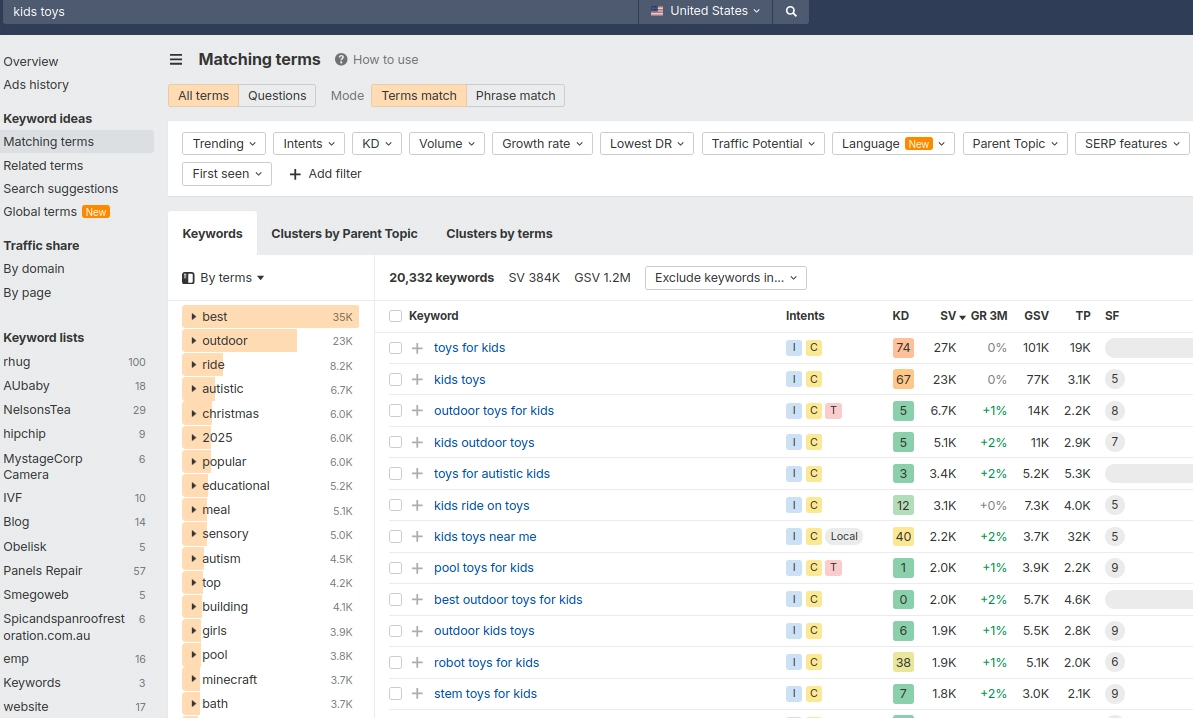Click the KD 74 badge for 'toys for kids'
The height and width of the screenshot is (718, 1193).
903,348
